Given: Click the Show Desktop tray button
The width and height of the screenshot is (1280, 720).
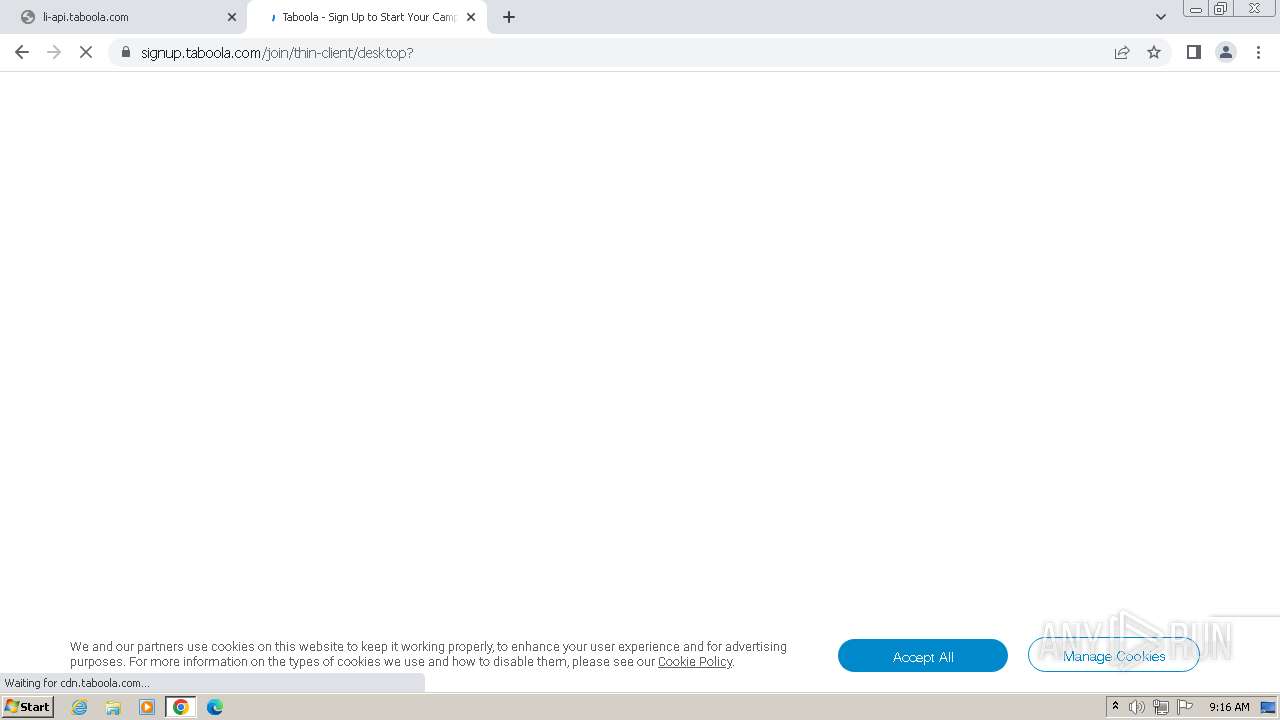Looking at the screenshot, I should 1268,707.
